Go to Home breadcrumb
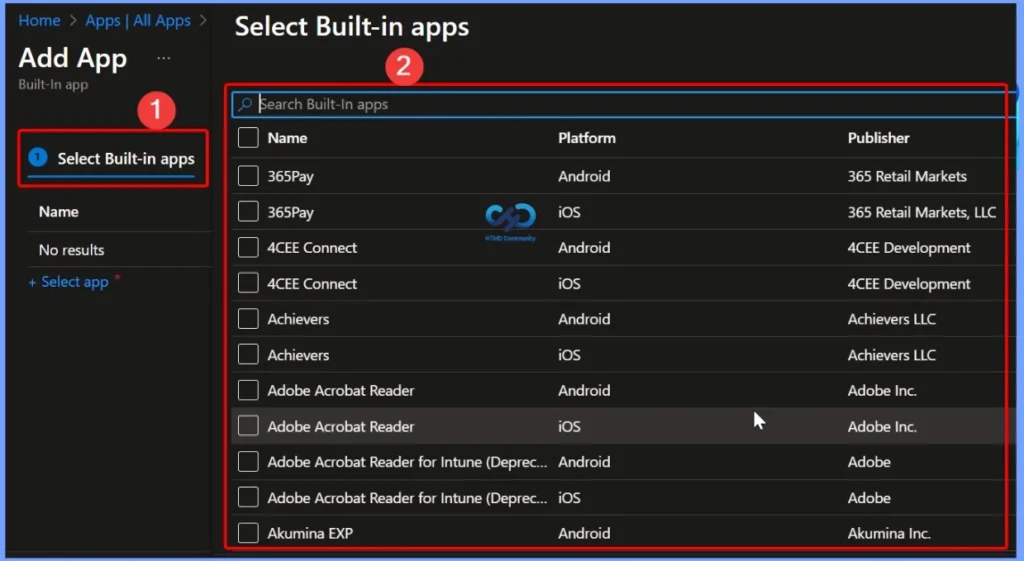This screenshot has width=1024, height=561. (39, 21)
